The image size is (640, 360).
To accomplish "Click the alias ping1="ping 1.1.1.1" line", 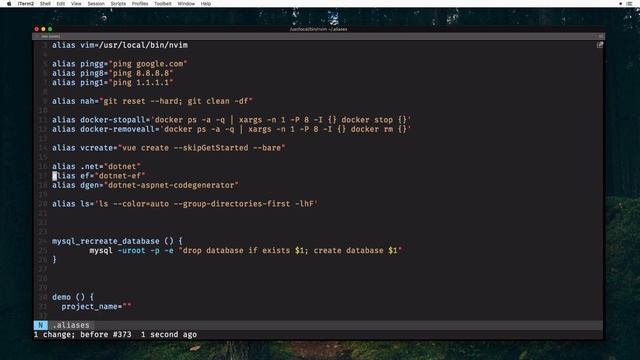I will coord(113,82).
